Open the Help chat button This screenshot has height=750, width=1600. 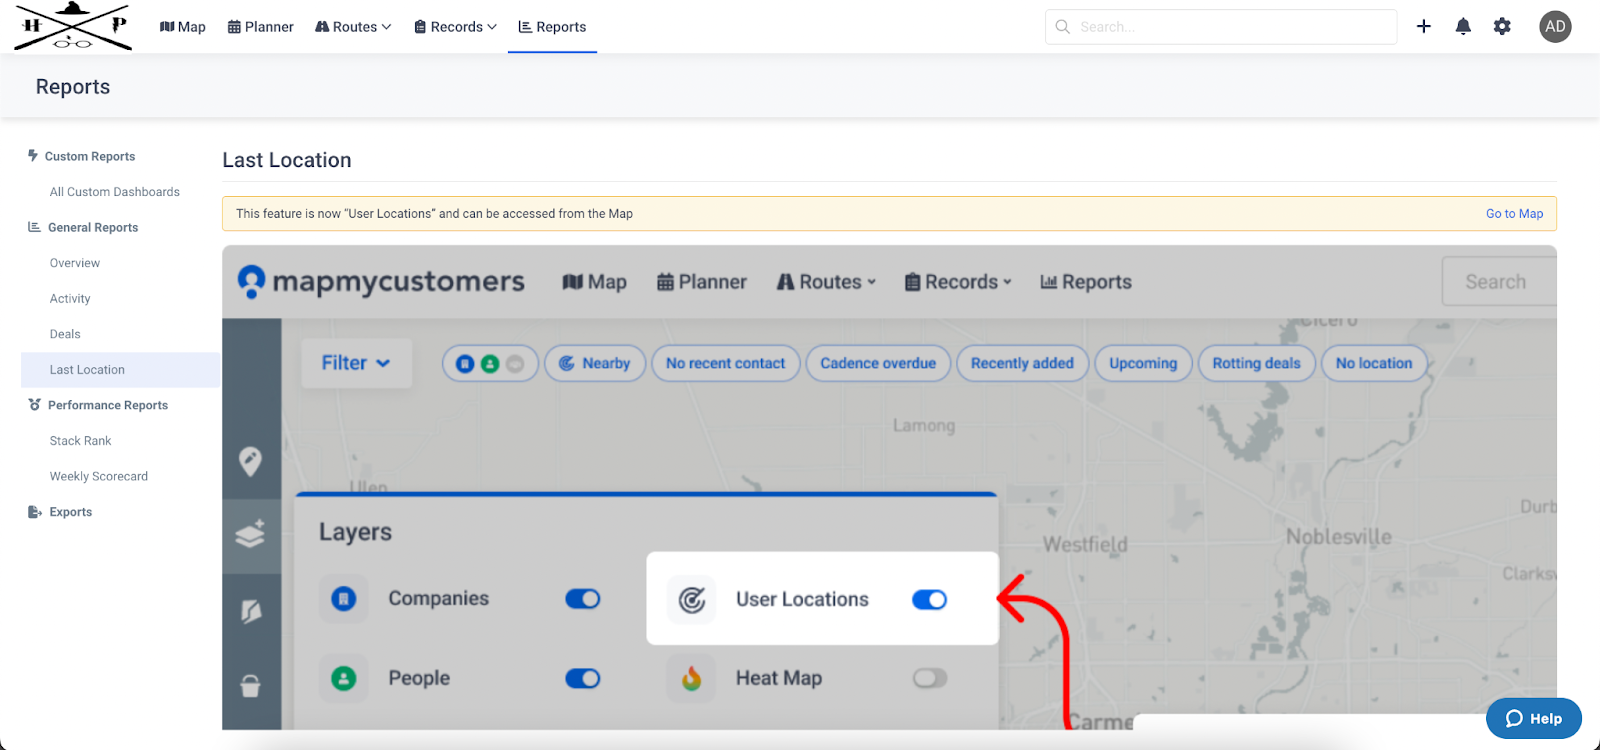click(x=1534, y=718)
